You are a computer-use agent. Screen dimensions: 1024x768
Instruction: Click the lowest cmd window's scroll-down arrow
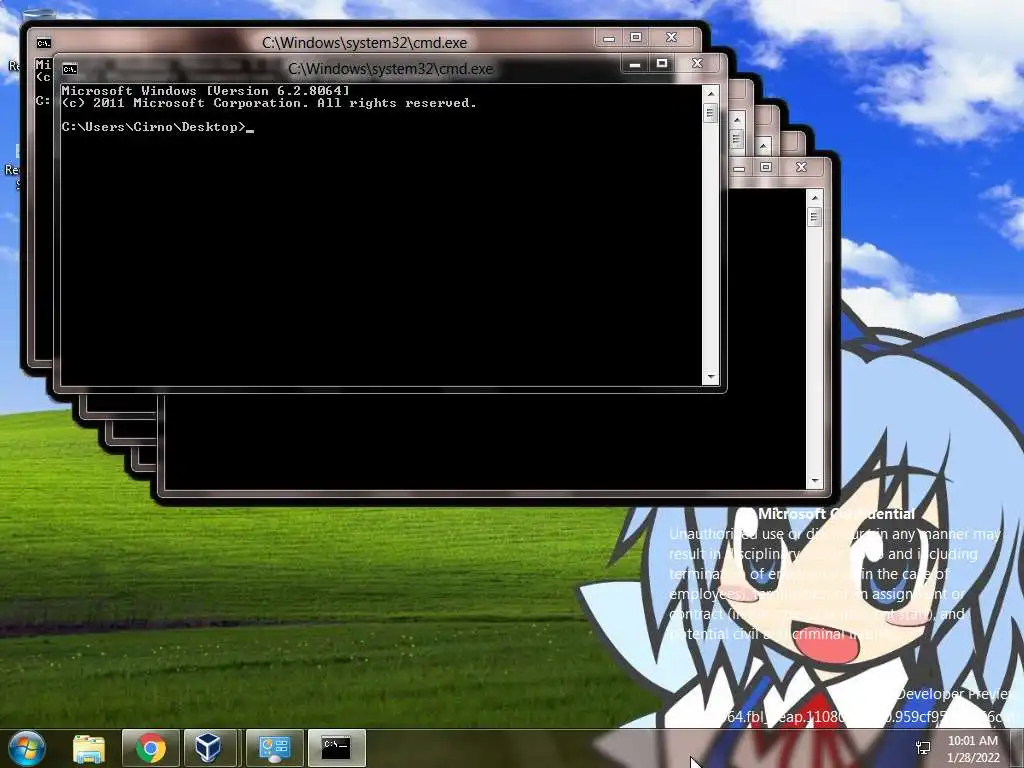coord(814,481)
